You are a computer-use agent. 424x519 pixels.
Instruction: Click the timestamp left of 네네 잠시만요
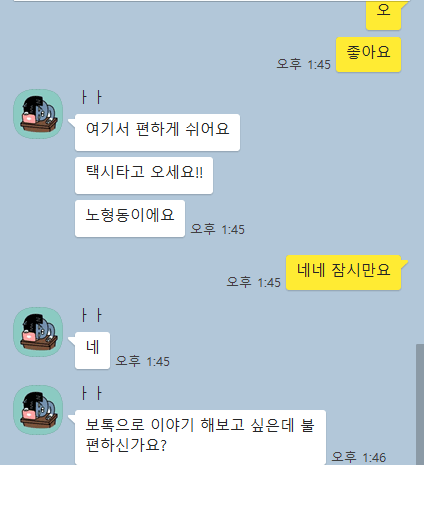click(x=254, y=282)
